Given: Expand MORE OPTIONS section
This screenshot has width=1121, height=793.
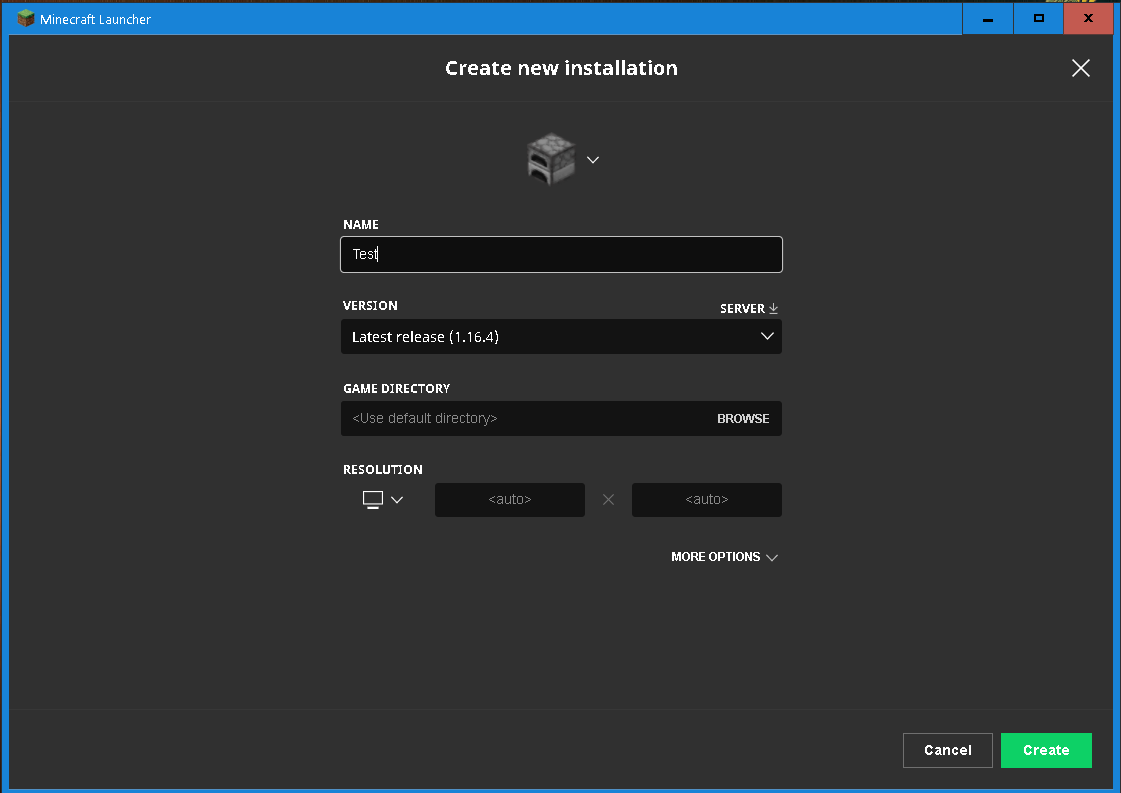Looking at the screenshot, I should coord(724,557).
